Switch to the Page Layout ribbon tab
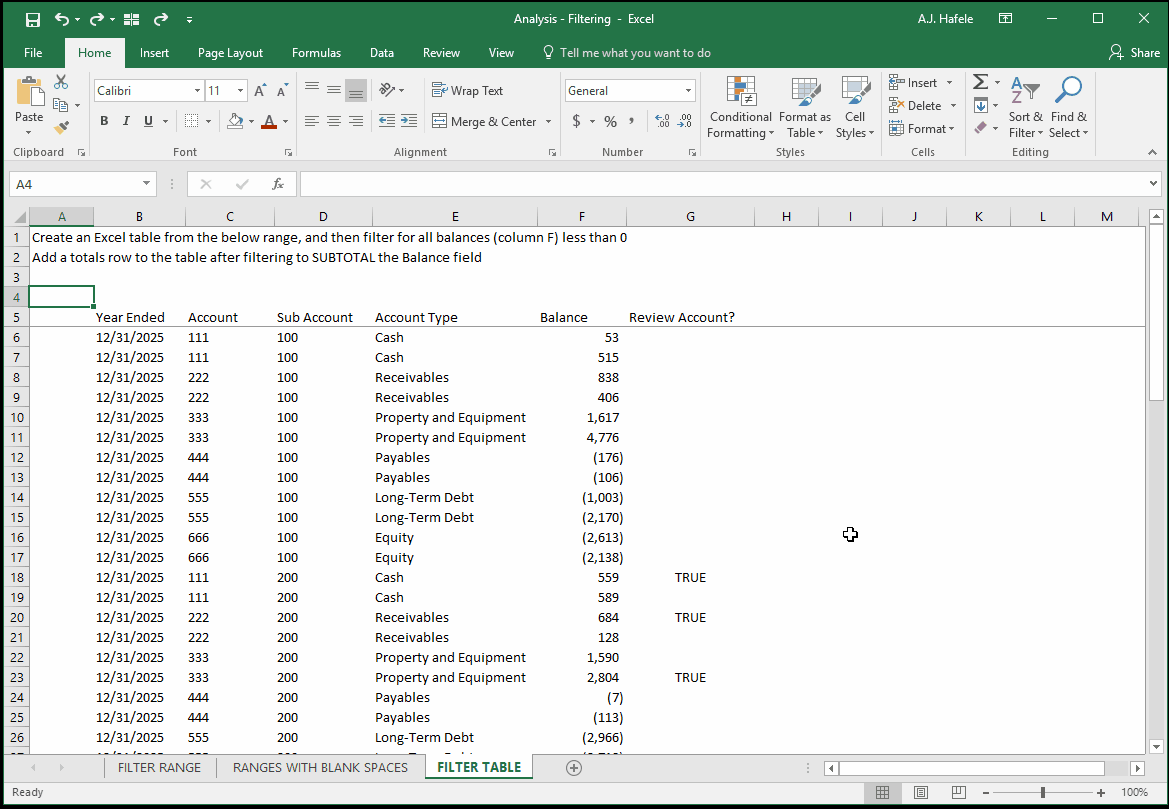1169x809 pixels. 230,53
